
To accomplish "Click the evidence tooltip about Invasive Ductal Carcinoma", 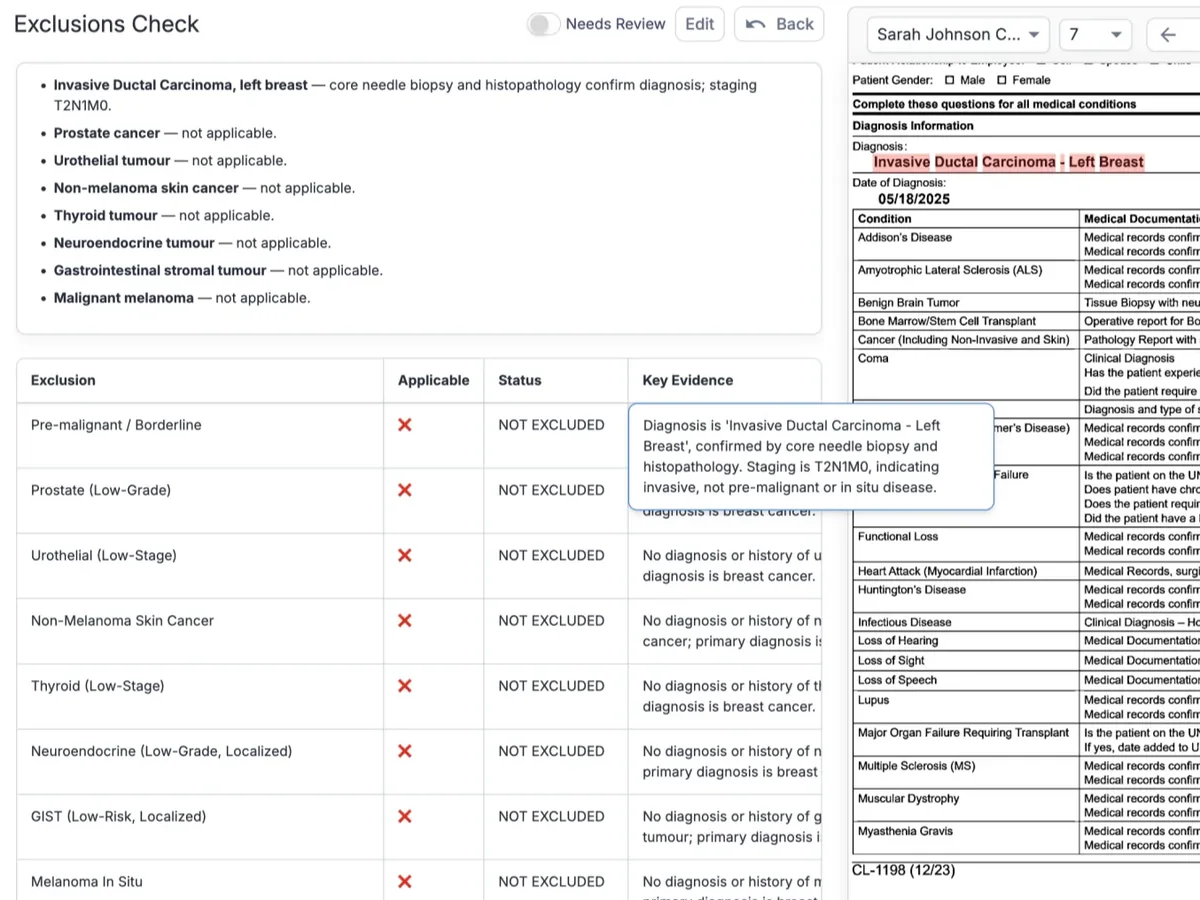I will (811, 457).
